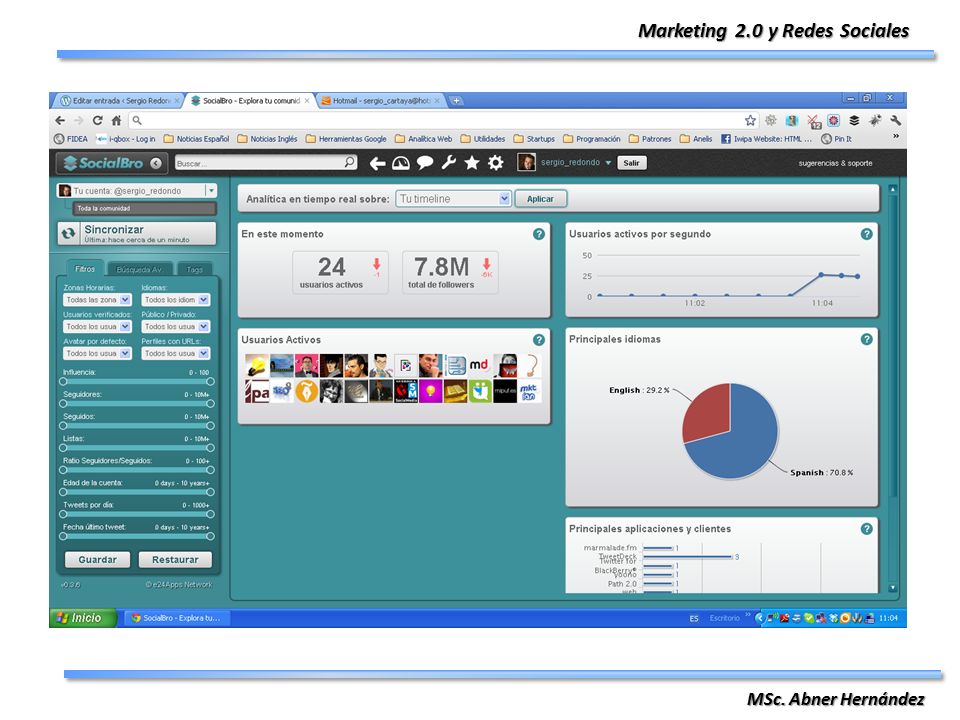Viewport: 960px width, 720px height.
Task: Open a new browser tab
Action: click(456, 101)
